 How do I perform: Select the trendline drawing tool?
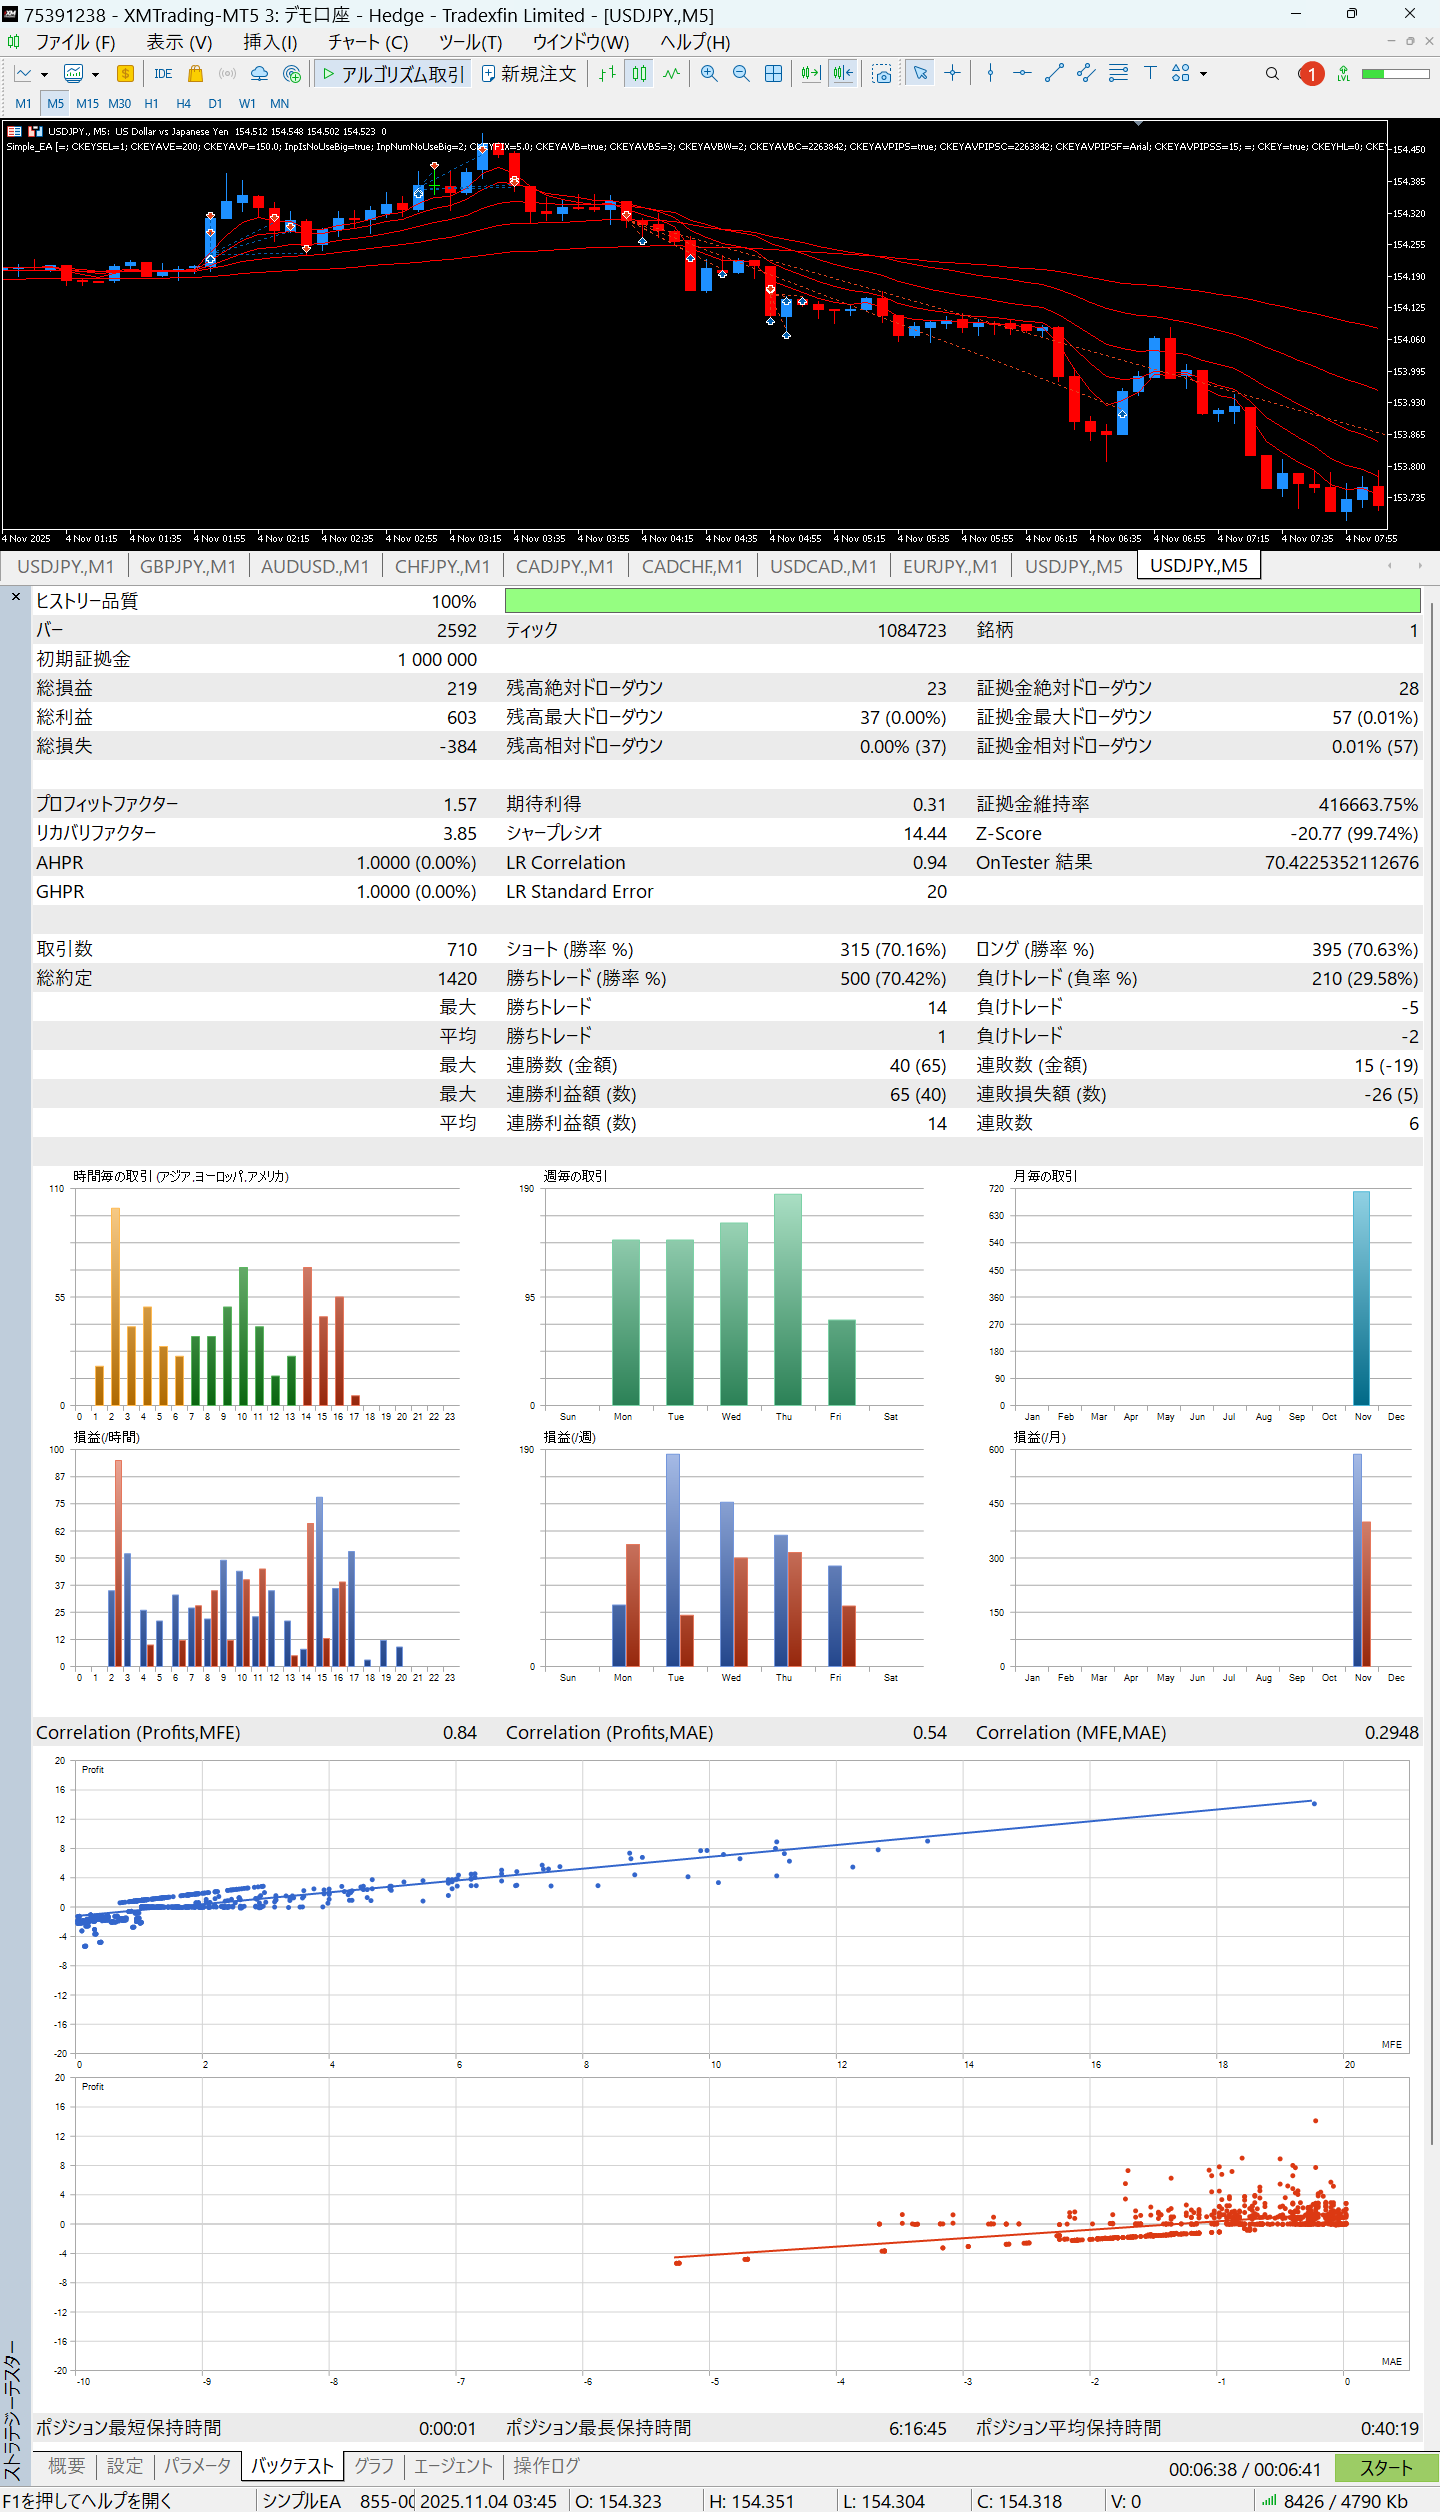tap(1054, 74)
